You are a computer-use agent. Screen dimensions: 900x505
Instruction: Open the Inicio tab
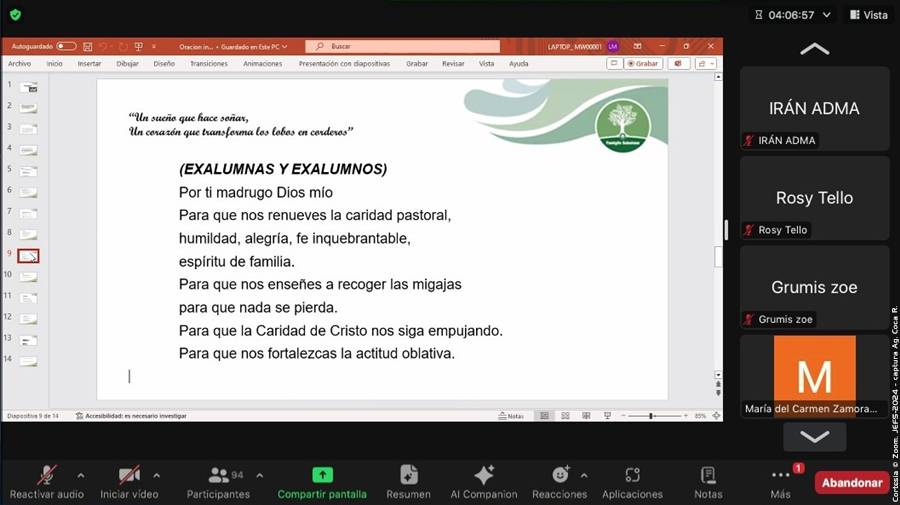pyautogui.click(x=55, y=64)
